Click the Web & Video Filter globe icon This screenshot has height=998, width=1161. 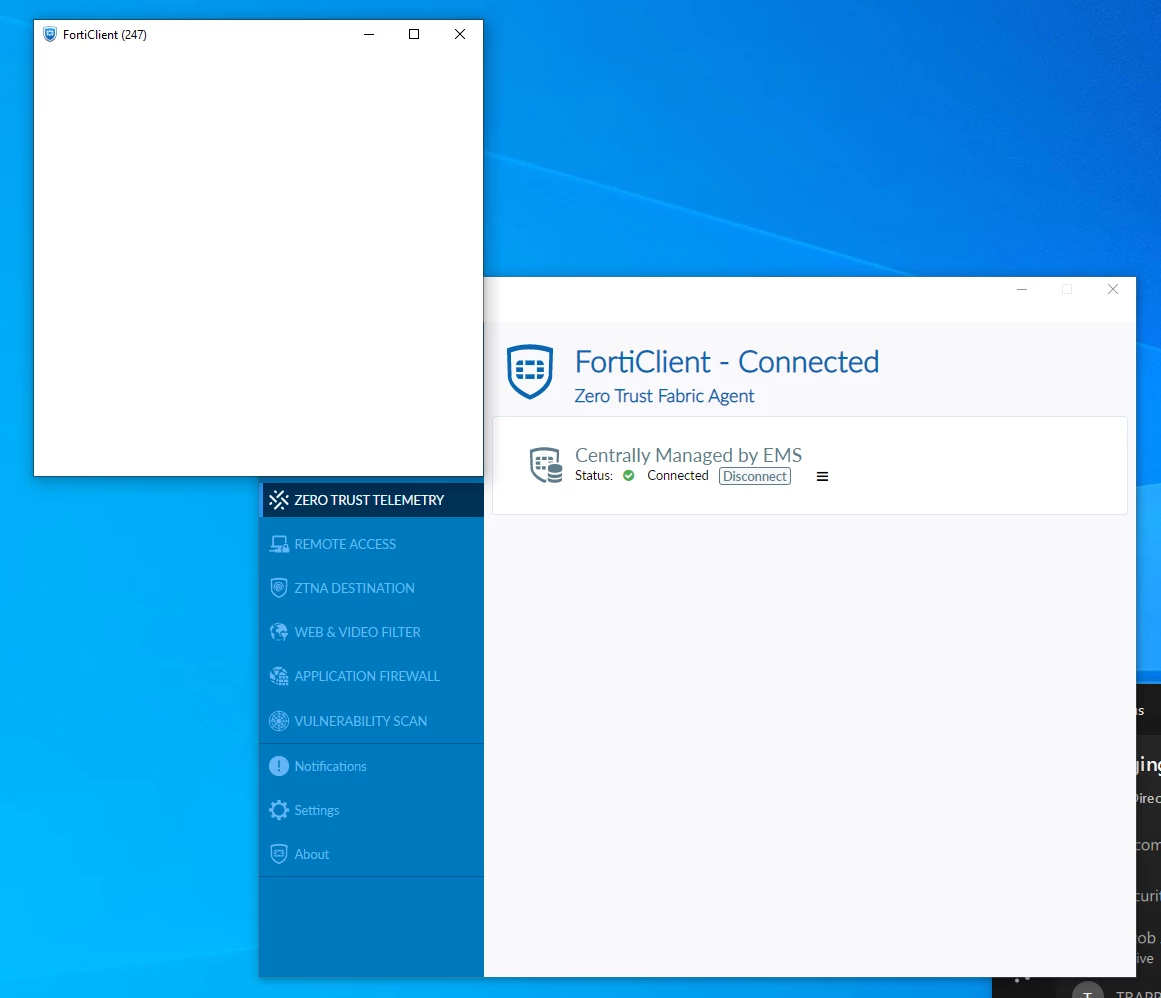coord(278,632)
